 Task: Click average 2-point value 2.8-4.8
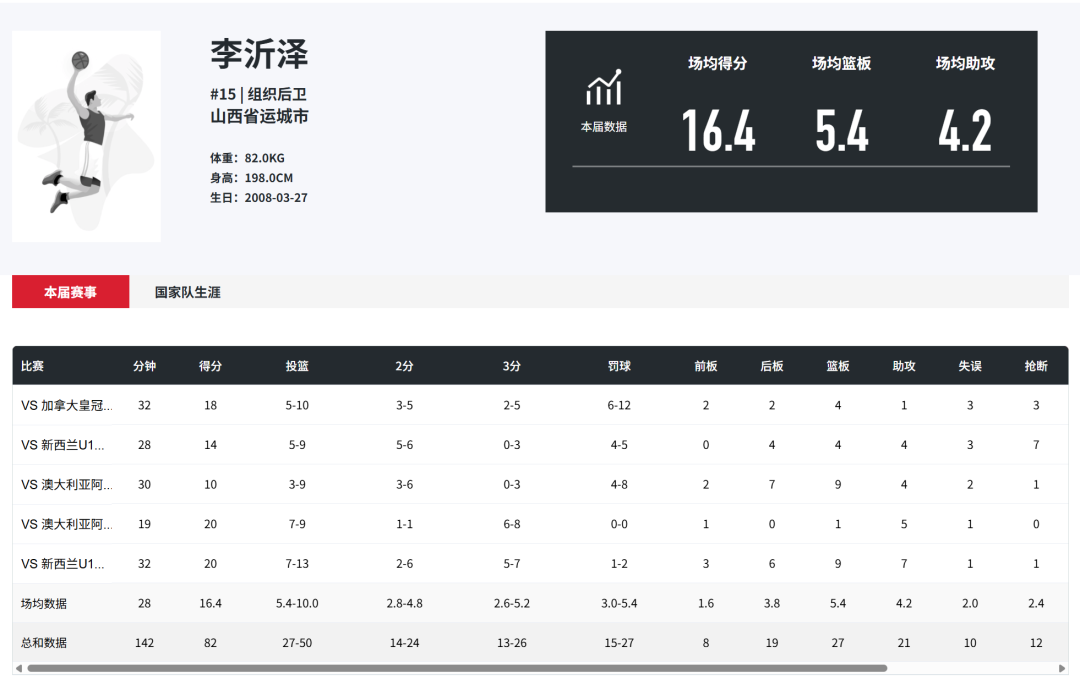[x=404, y=603]
